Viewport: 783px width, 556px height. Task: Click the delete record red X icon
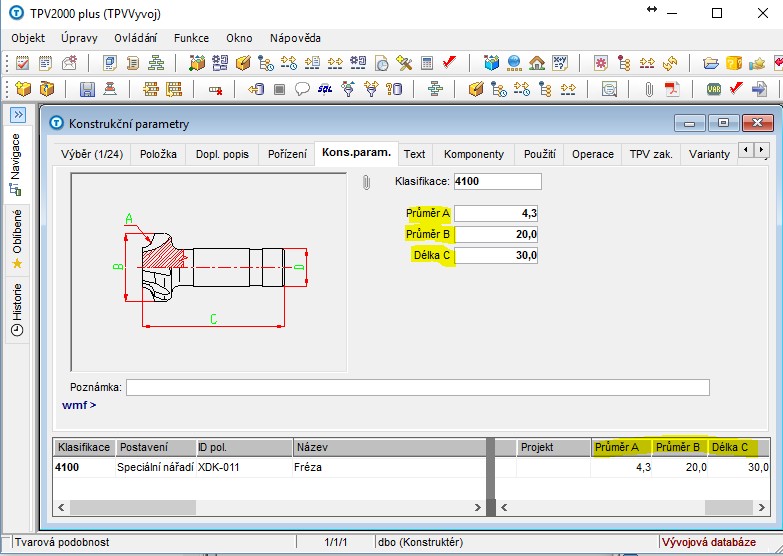pos(215,90)
